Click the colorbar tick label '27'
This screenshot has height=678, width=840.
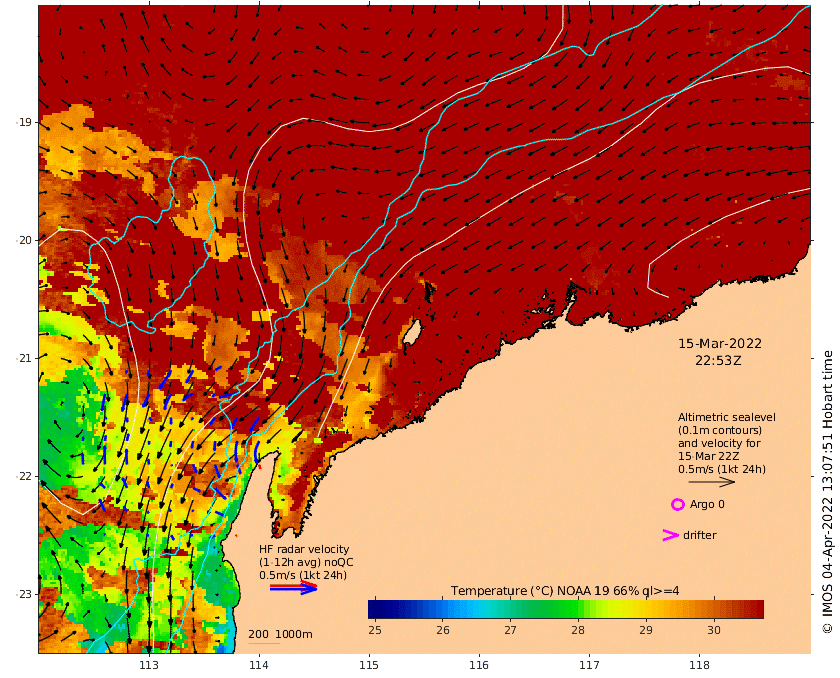pyautogui.click(x=510, y=630)
